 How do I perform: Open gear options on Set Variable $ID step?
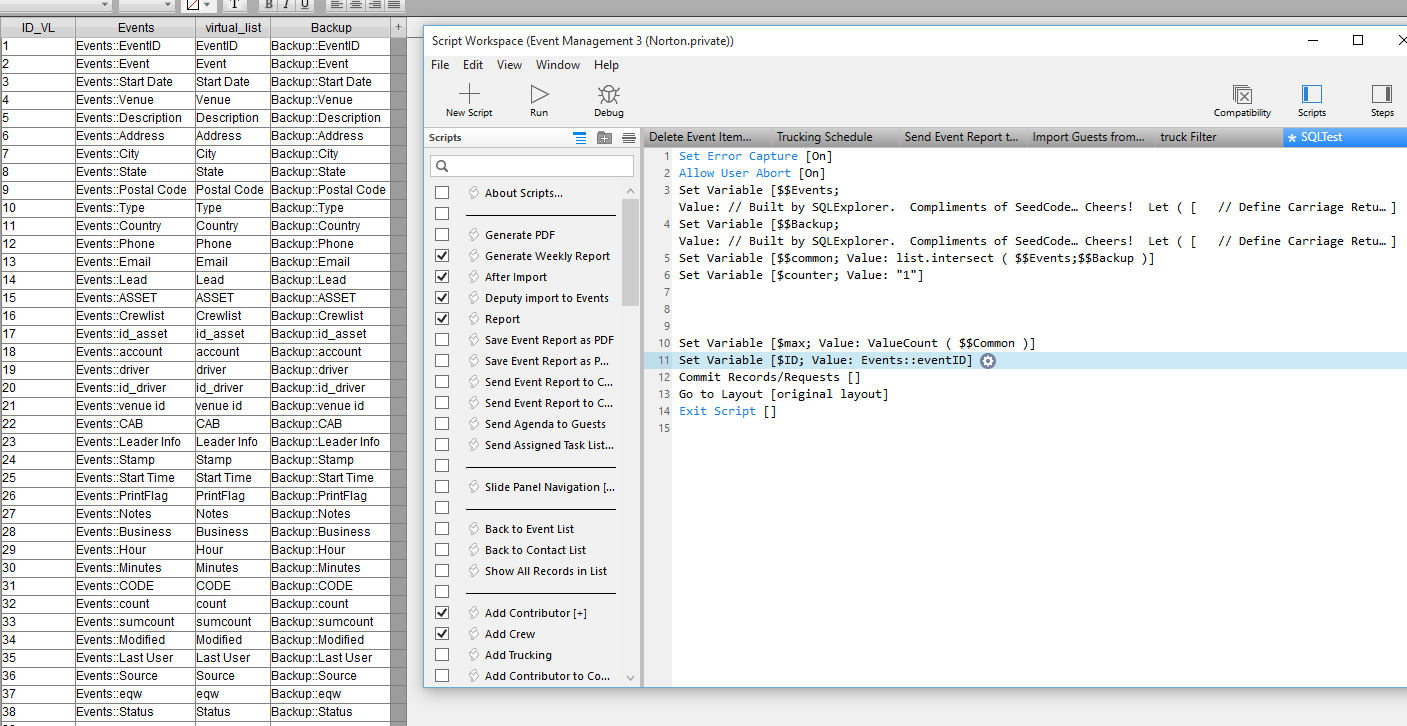(x=988, y=361)
